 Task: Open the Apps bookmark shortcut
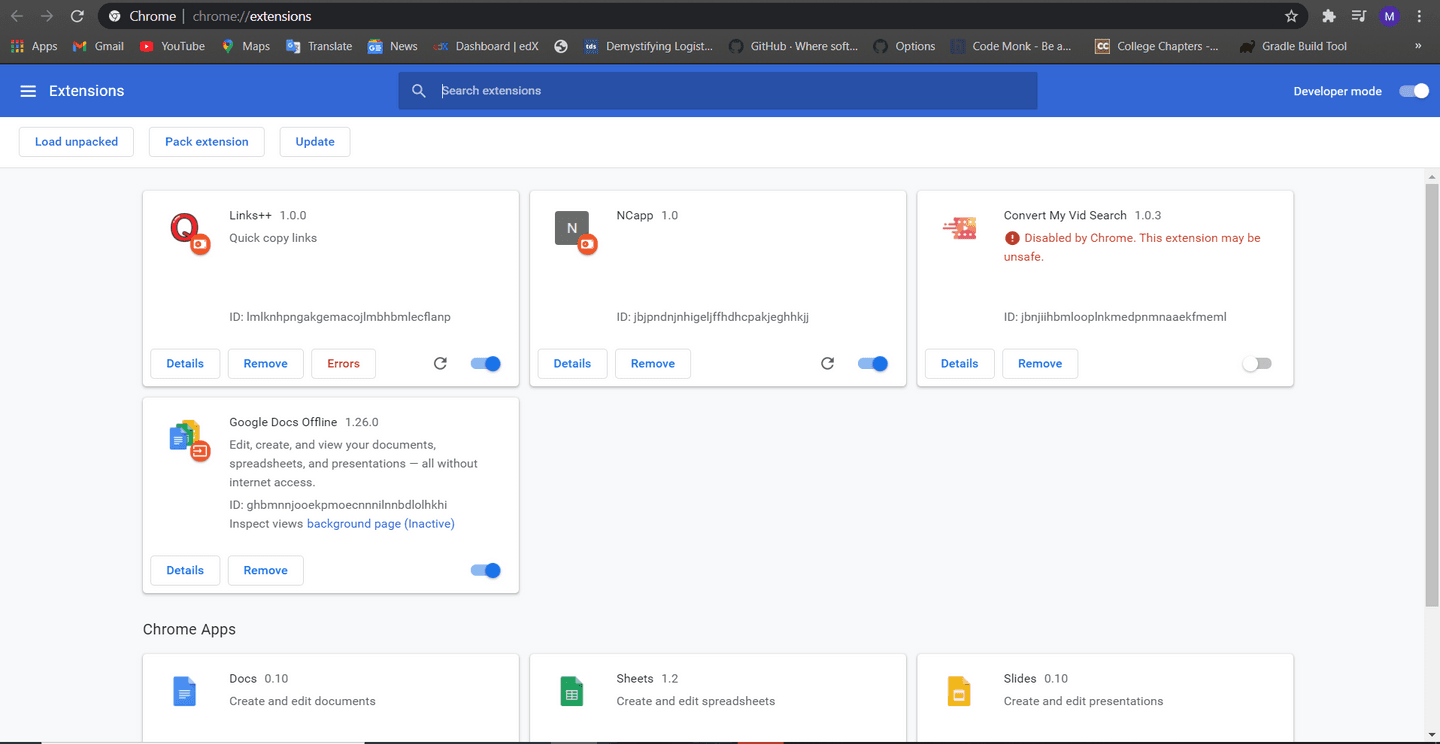(34, 46)
